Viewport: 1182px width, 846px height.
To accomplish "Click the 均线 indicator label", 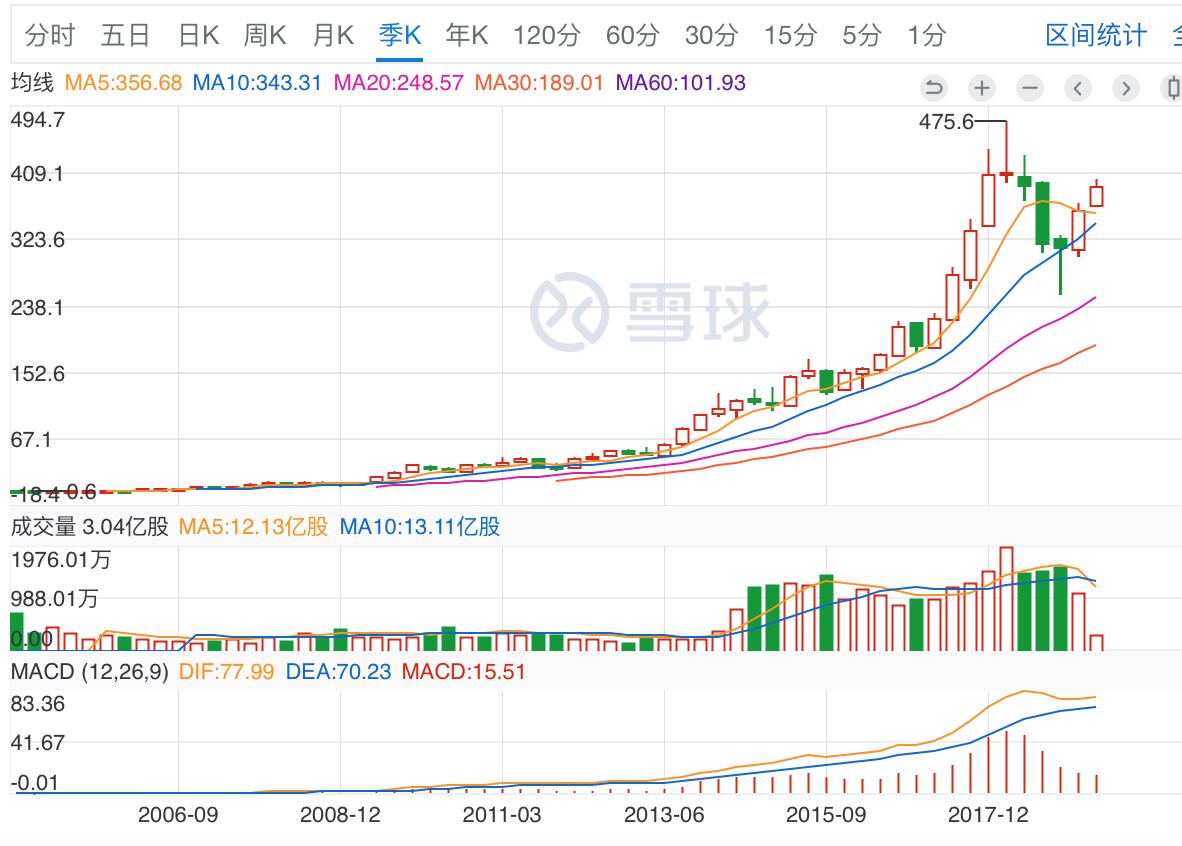I will 32,83.
